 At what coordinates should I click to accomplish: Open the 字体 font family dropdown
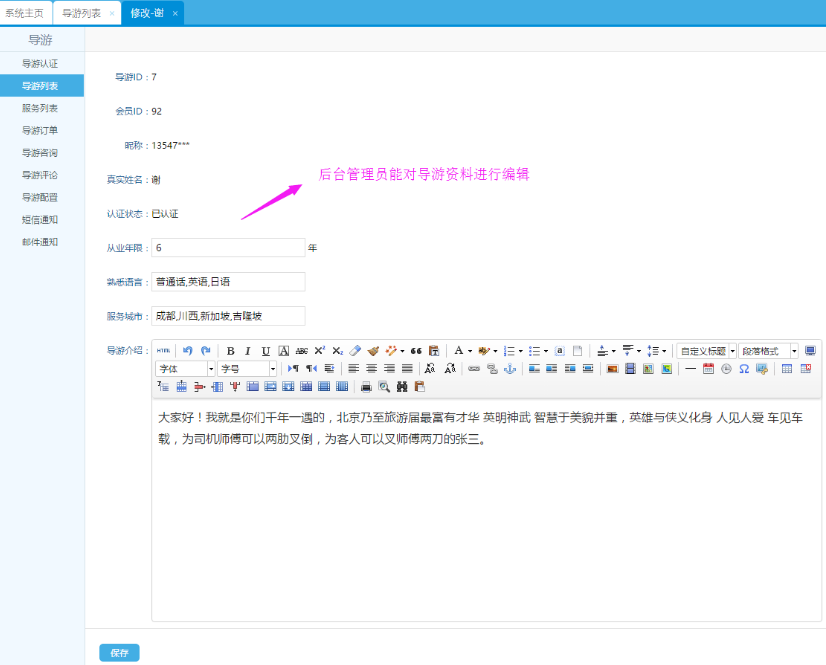(x=185, y=369)
